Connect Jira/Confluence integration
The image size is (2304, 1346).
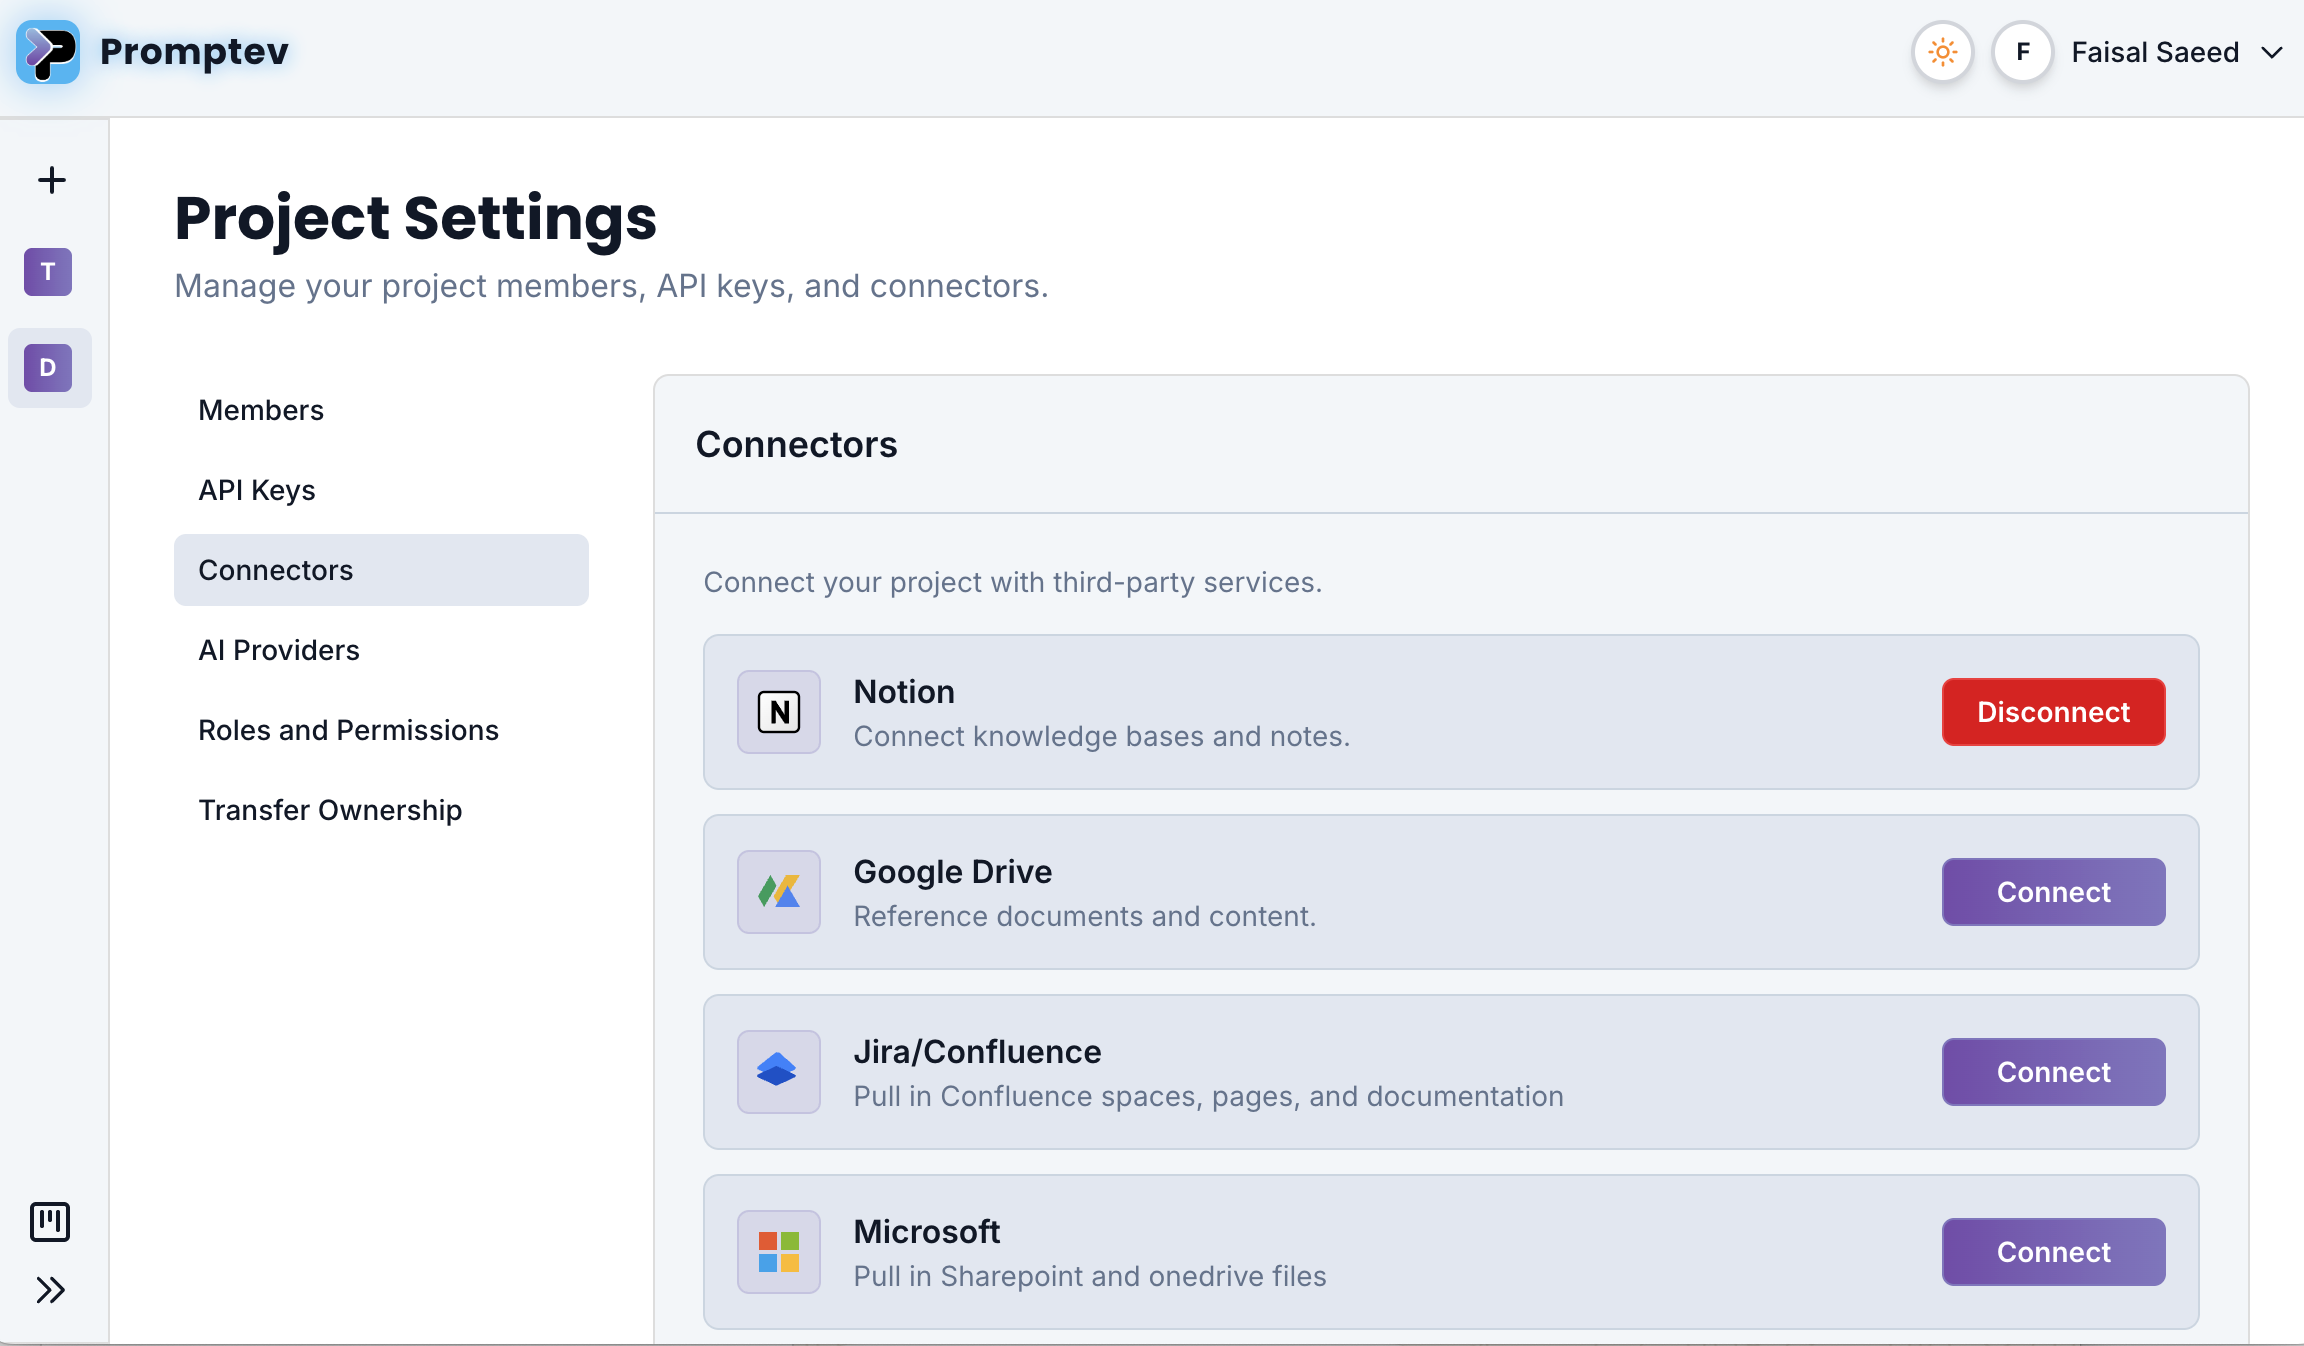(2053, 1072)
